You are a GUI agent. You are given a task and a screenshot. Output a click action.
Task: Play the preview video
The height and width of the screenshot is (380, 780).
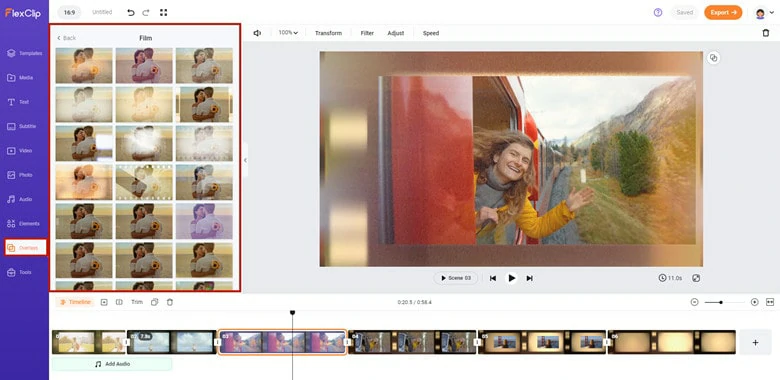coord(511,278)
